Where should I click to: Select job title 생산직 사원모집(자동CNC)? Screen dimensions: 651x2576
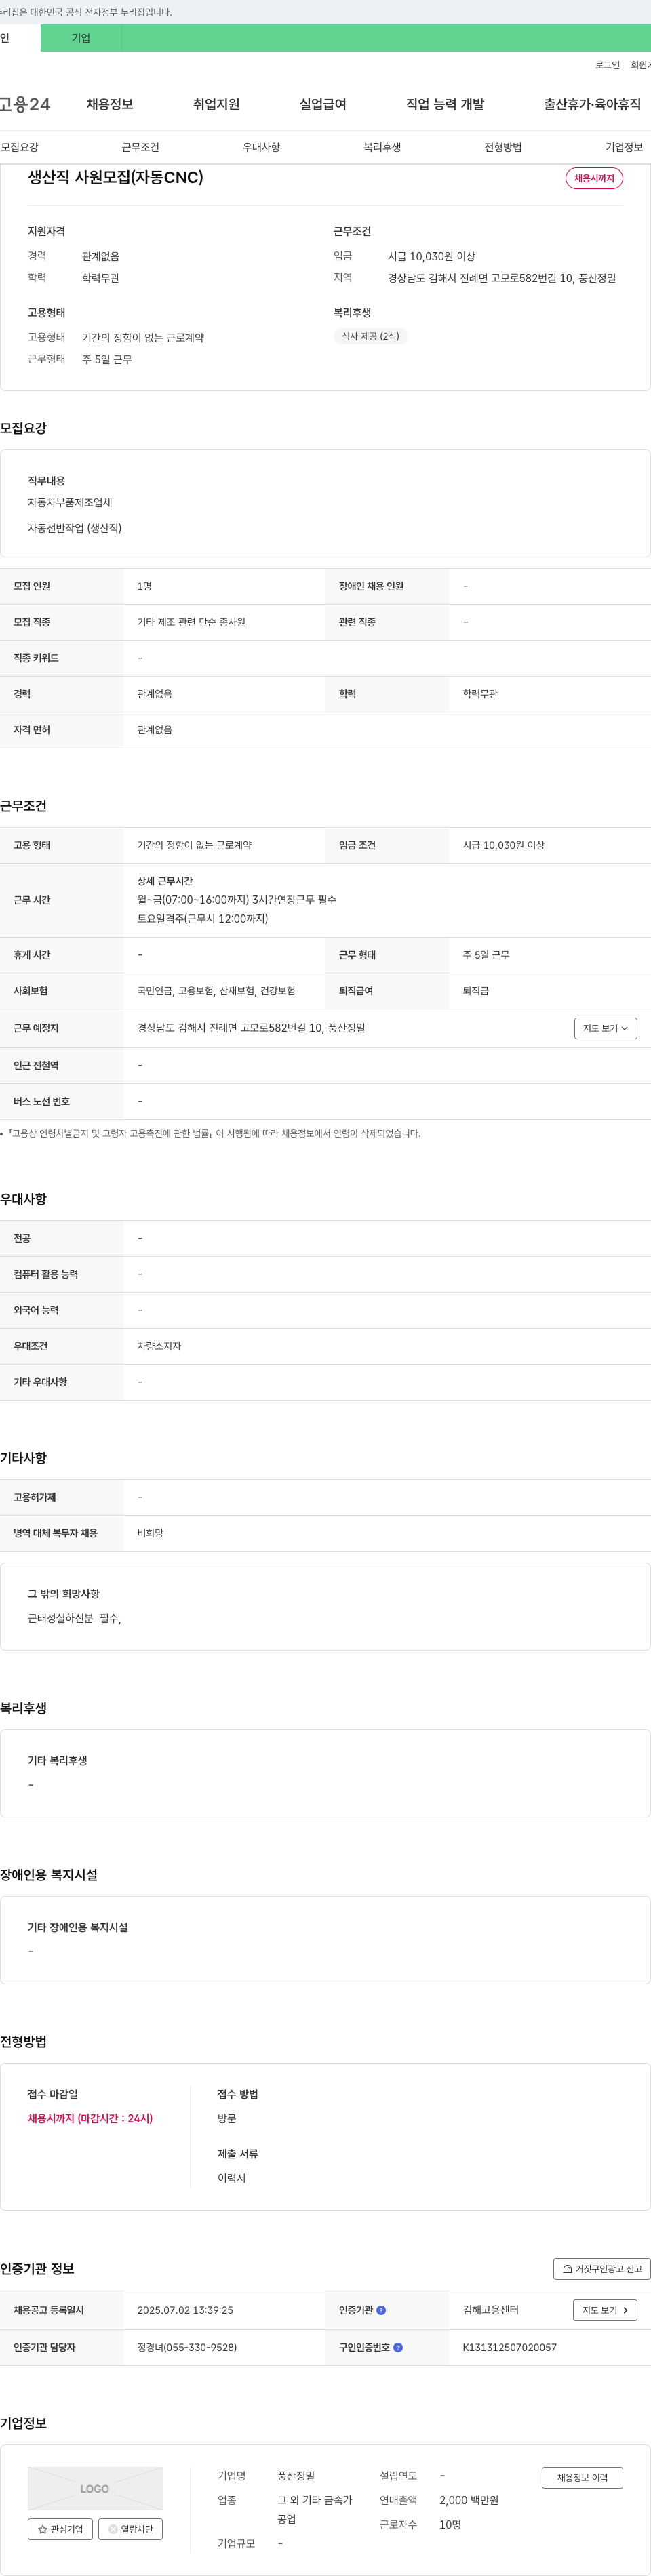tap(115, 177)
